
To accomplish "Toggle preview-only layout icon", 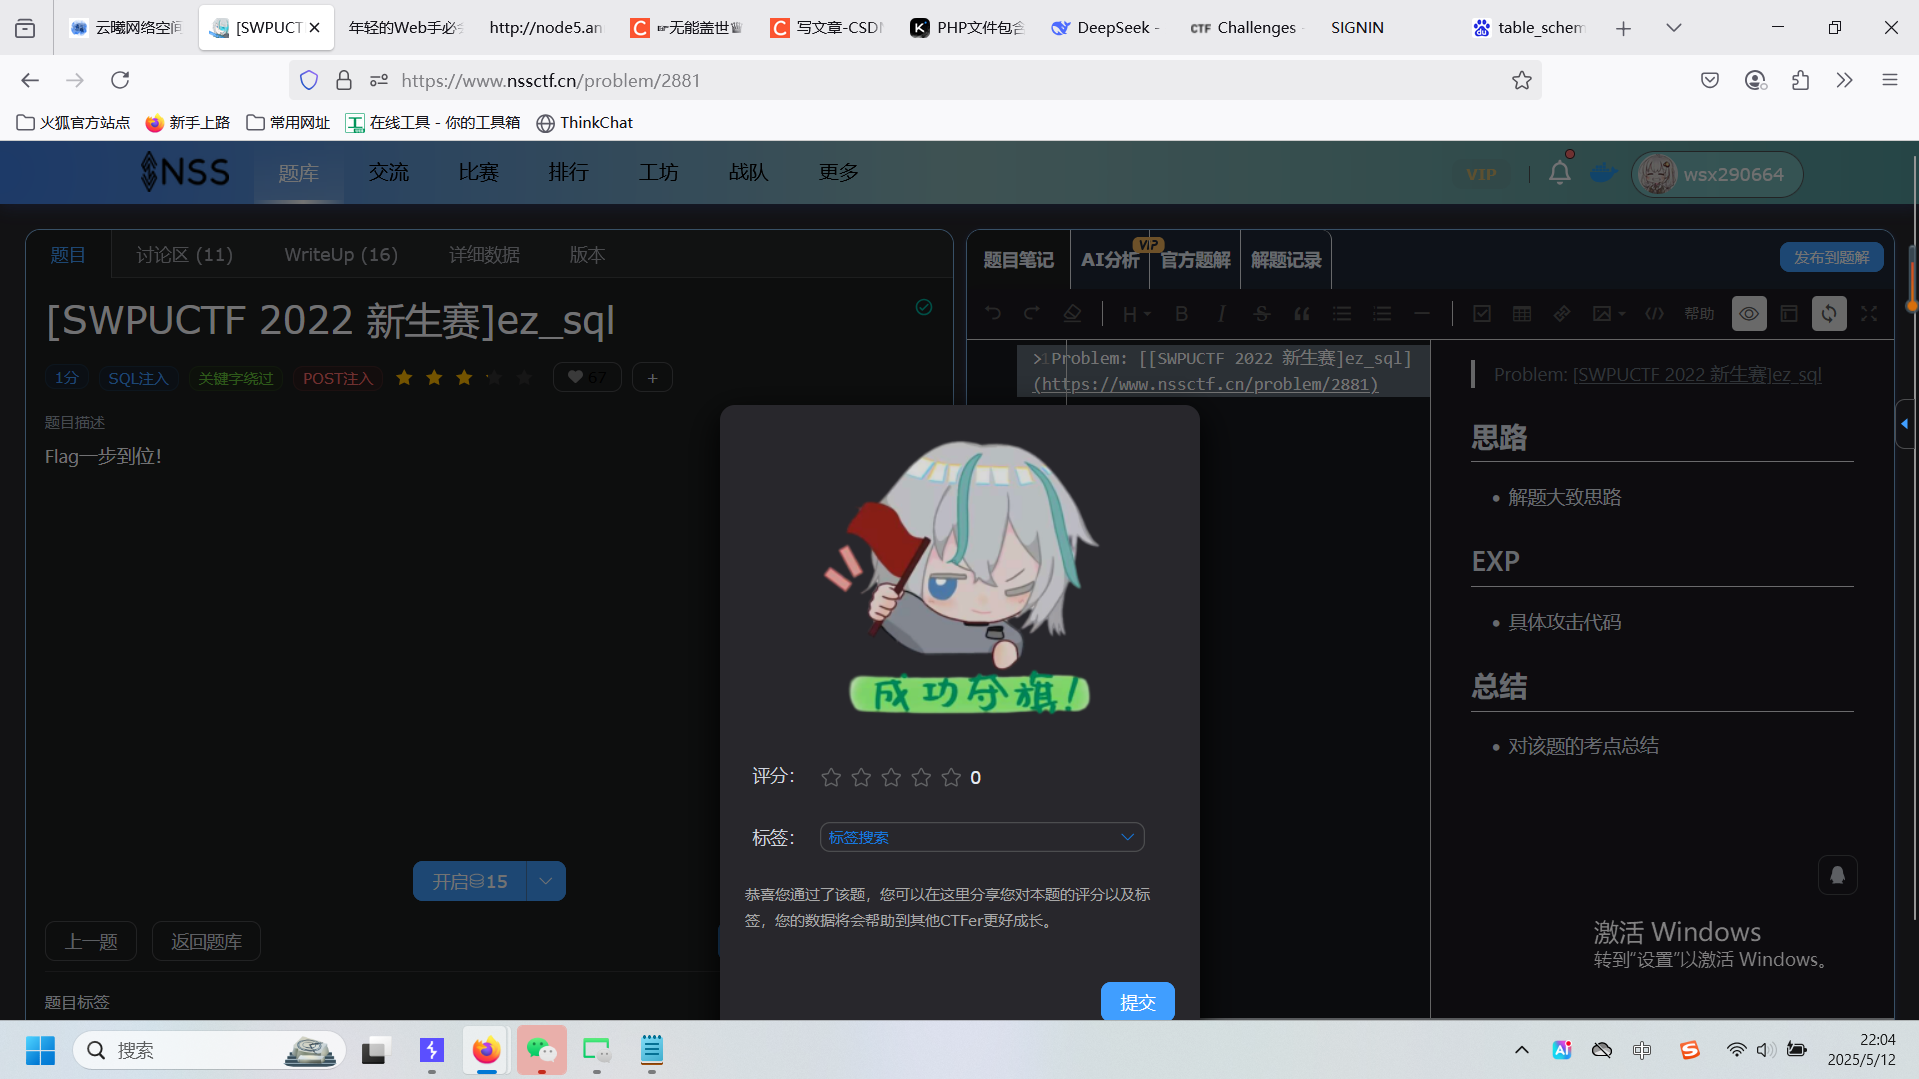I will (x=1789, y=314).
